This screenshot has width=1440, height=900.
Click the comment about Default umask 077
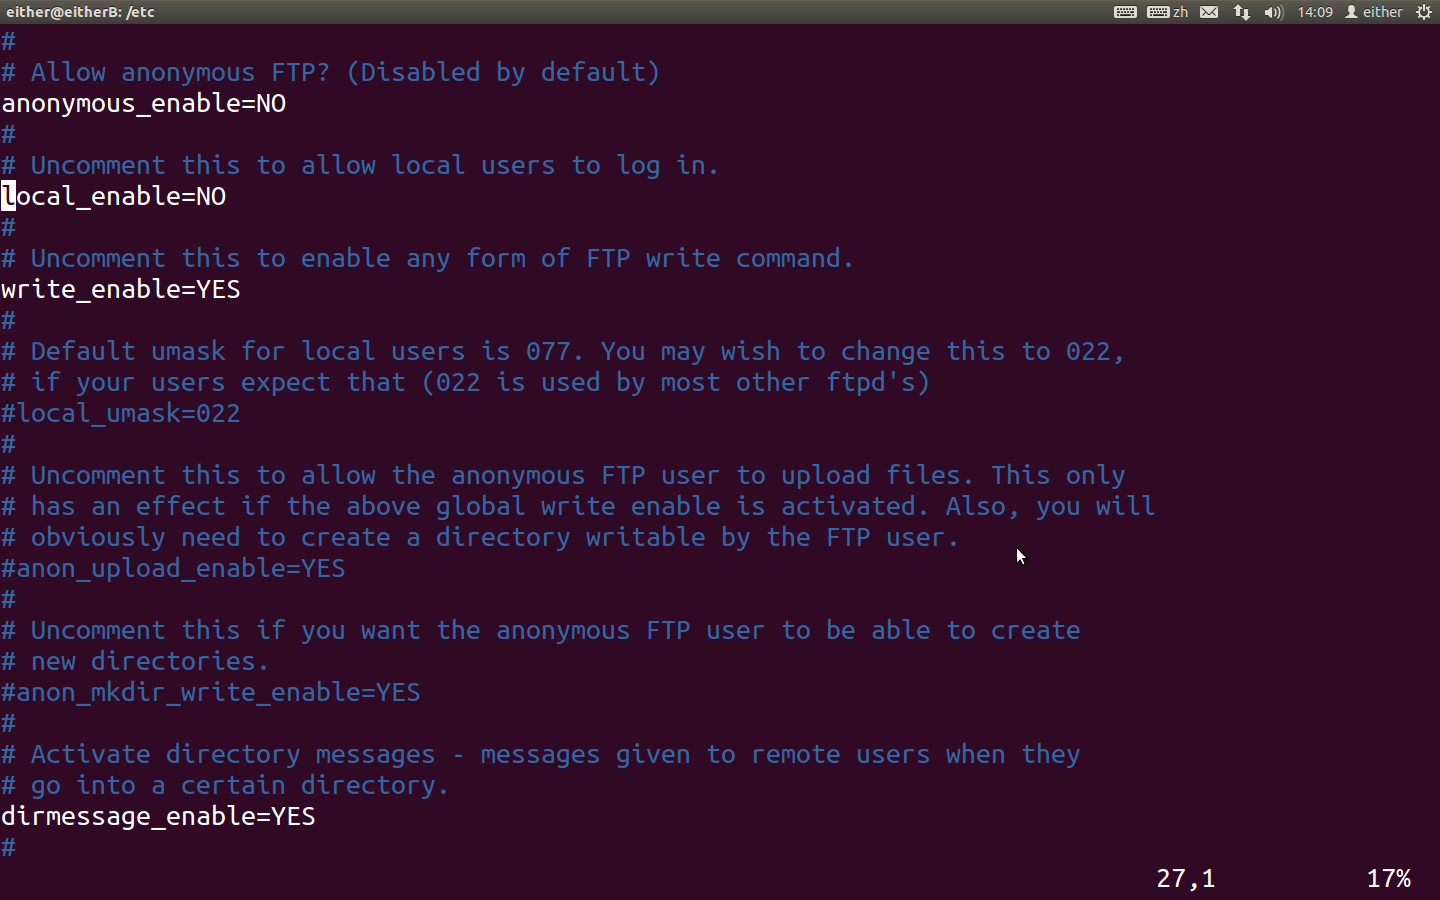(563, 352)
